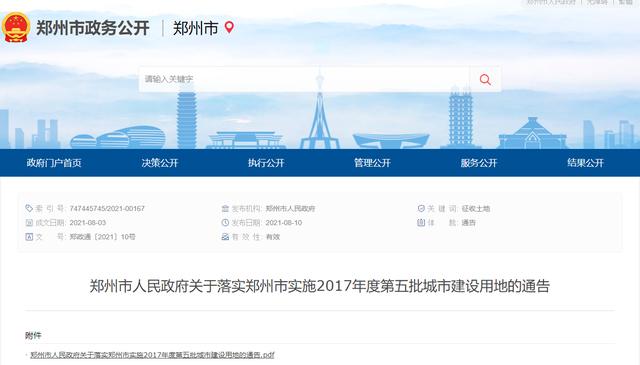Open the 管理公开 menu

372,163
